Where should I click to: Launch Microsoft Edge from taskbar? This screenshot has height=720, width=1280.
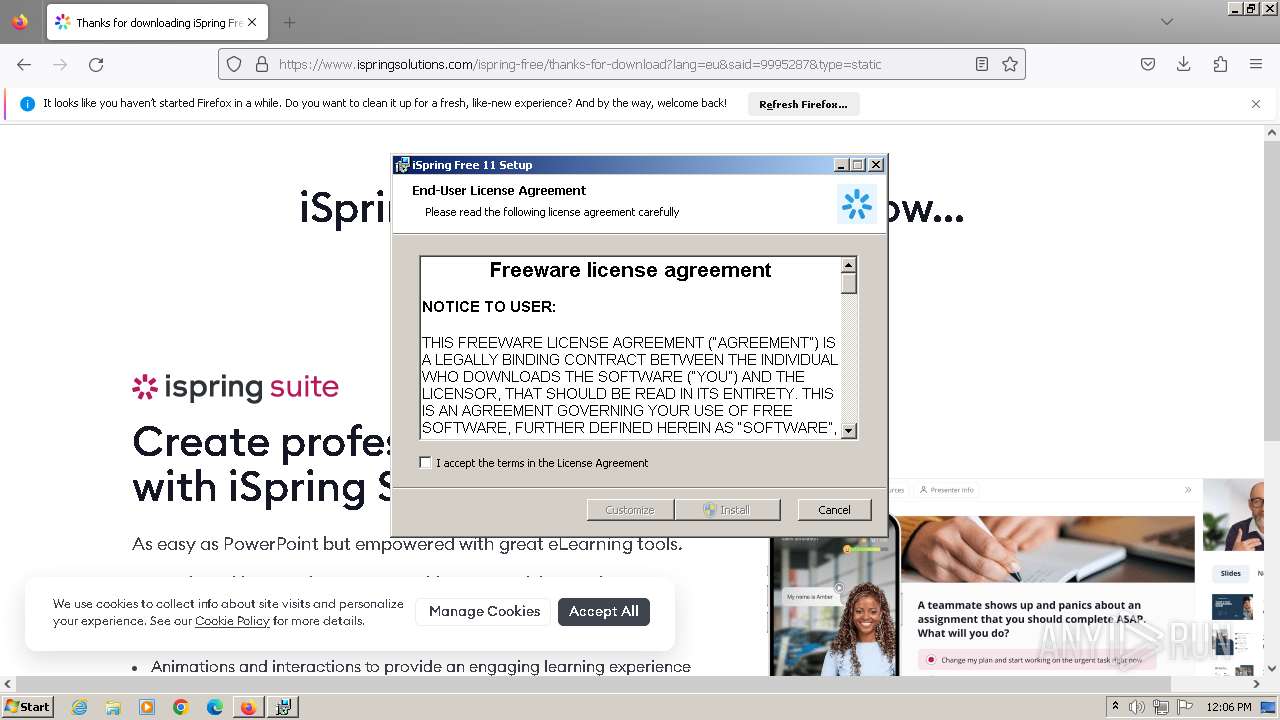pyautogui.click(x=215, y=707)
